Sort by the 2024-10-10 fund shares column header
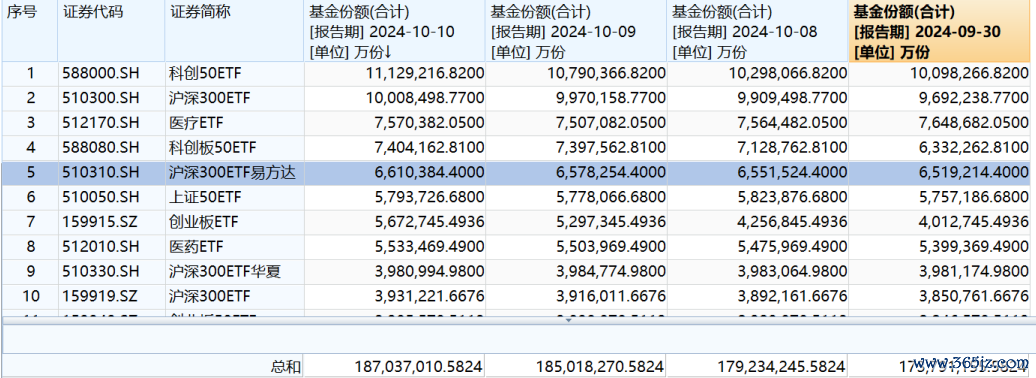Viewport: 1036px width, 378px height. (x=394, y=31)
